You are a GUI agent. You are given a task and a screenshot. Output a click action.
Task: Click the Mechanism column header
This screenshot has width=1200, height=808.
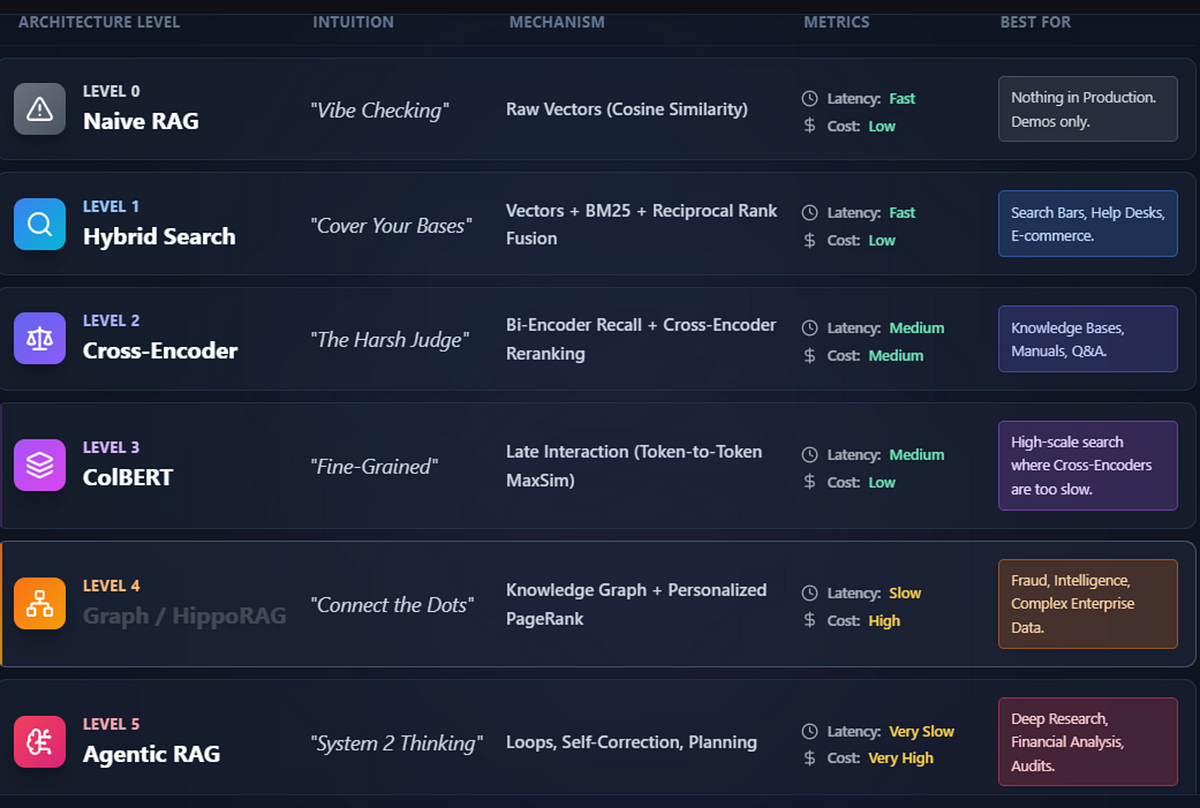(x=557, y=22)
